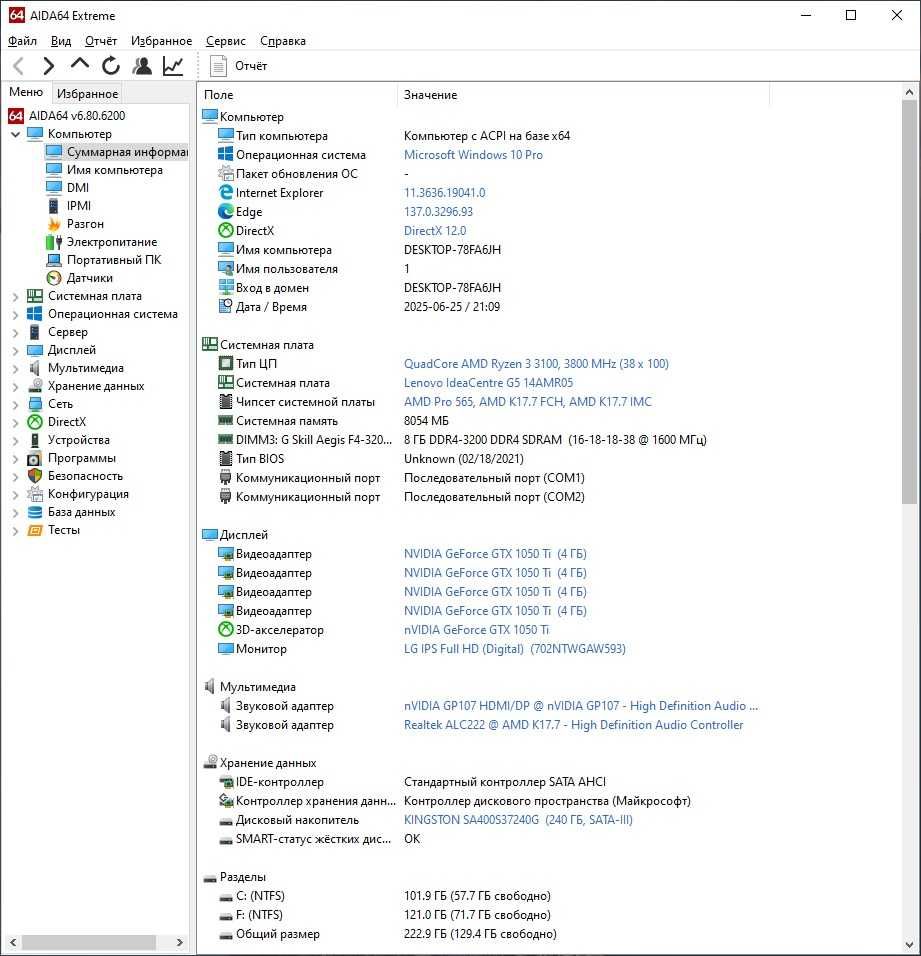Click the Сервер tree icon
This screenshot has width=921, height=956.
[35, 332]
